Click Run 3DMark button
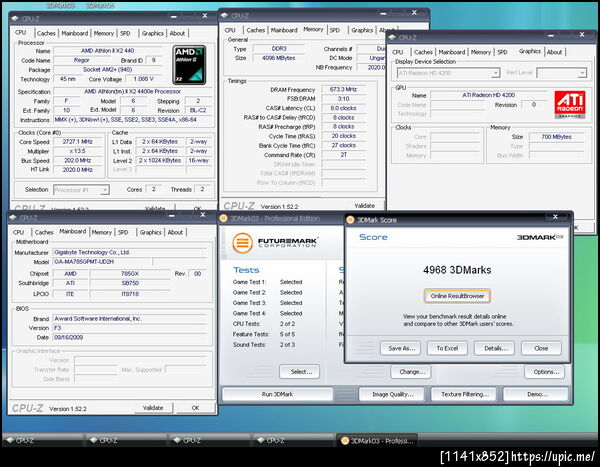Screen dimensions: 600x467 pyautogui.click(x=277, y=394)
